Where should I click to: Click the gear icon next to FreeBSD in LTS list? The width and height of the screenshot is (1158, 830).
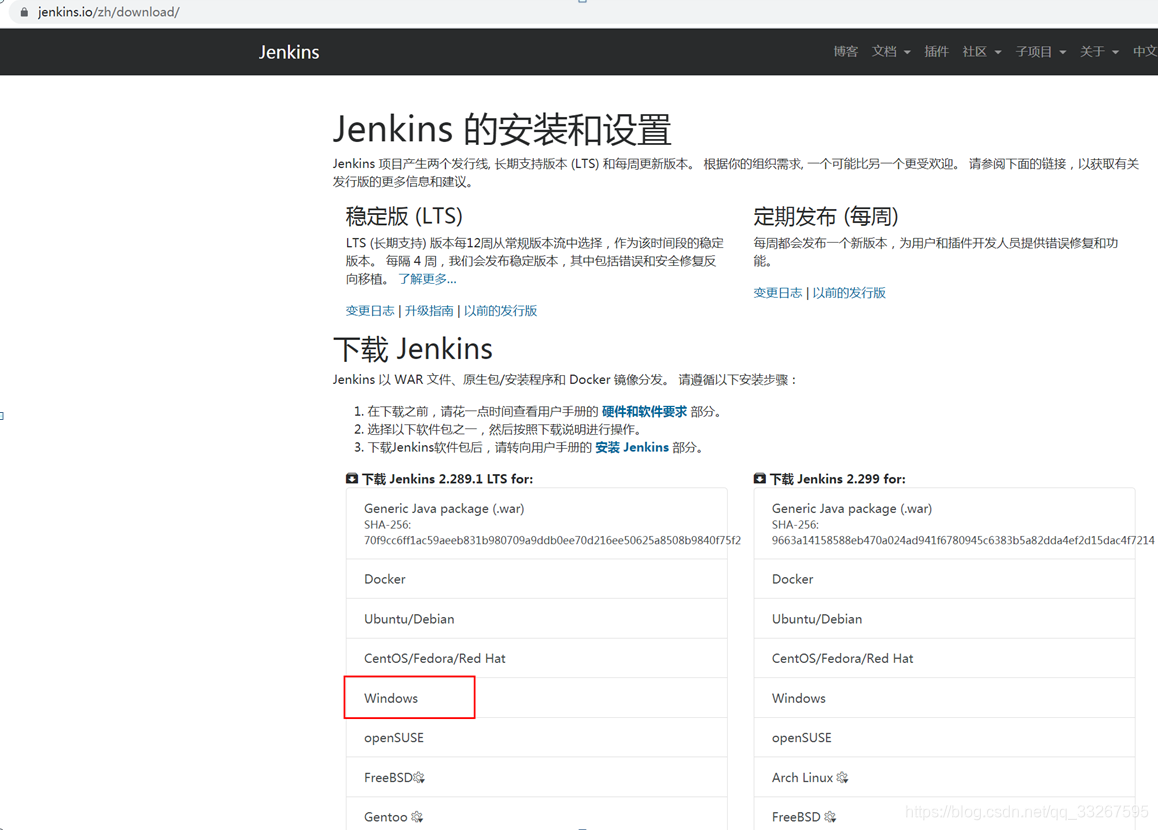(419, 778)
